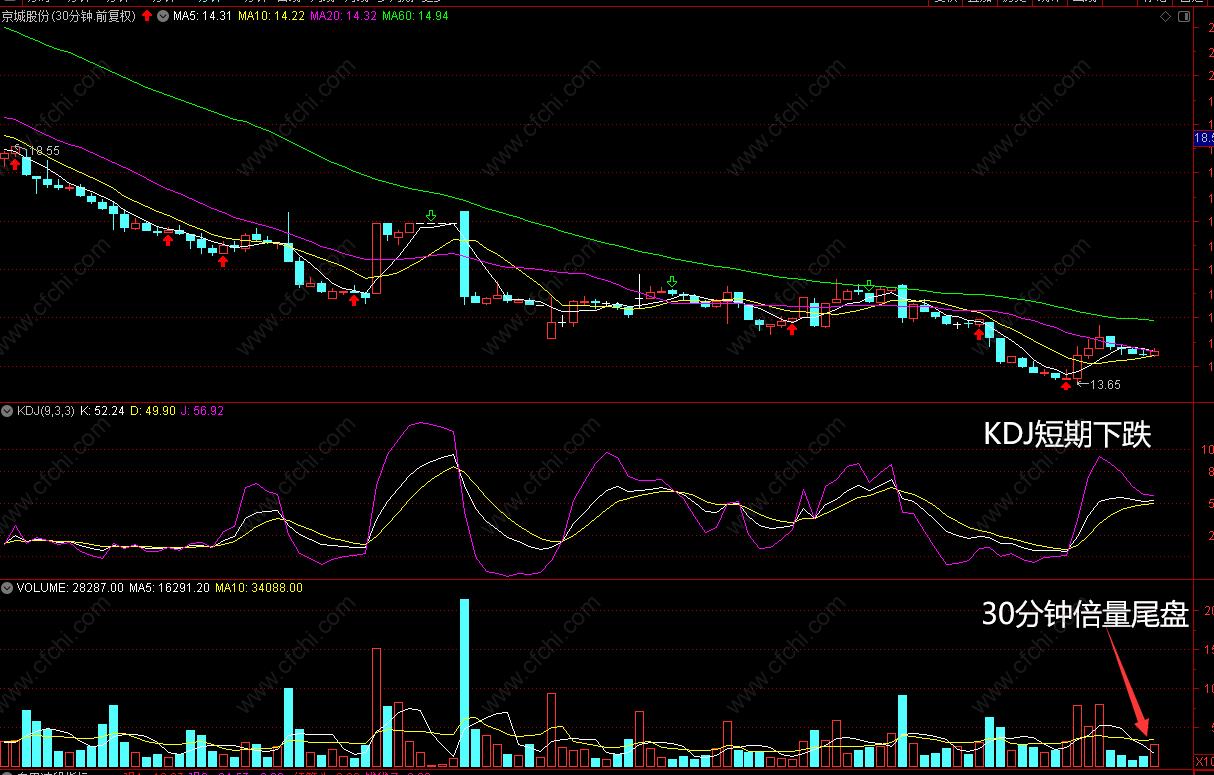The image size is (1214, 775).
Task: Expand the KDJ indicator dropdown arrow
Action: pyautogui.click(x=8, y=410)
